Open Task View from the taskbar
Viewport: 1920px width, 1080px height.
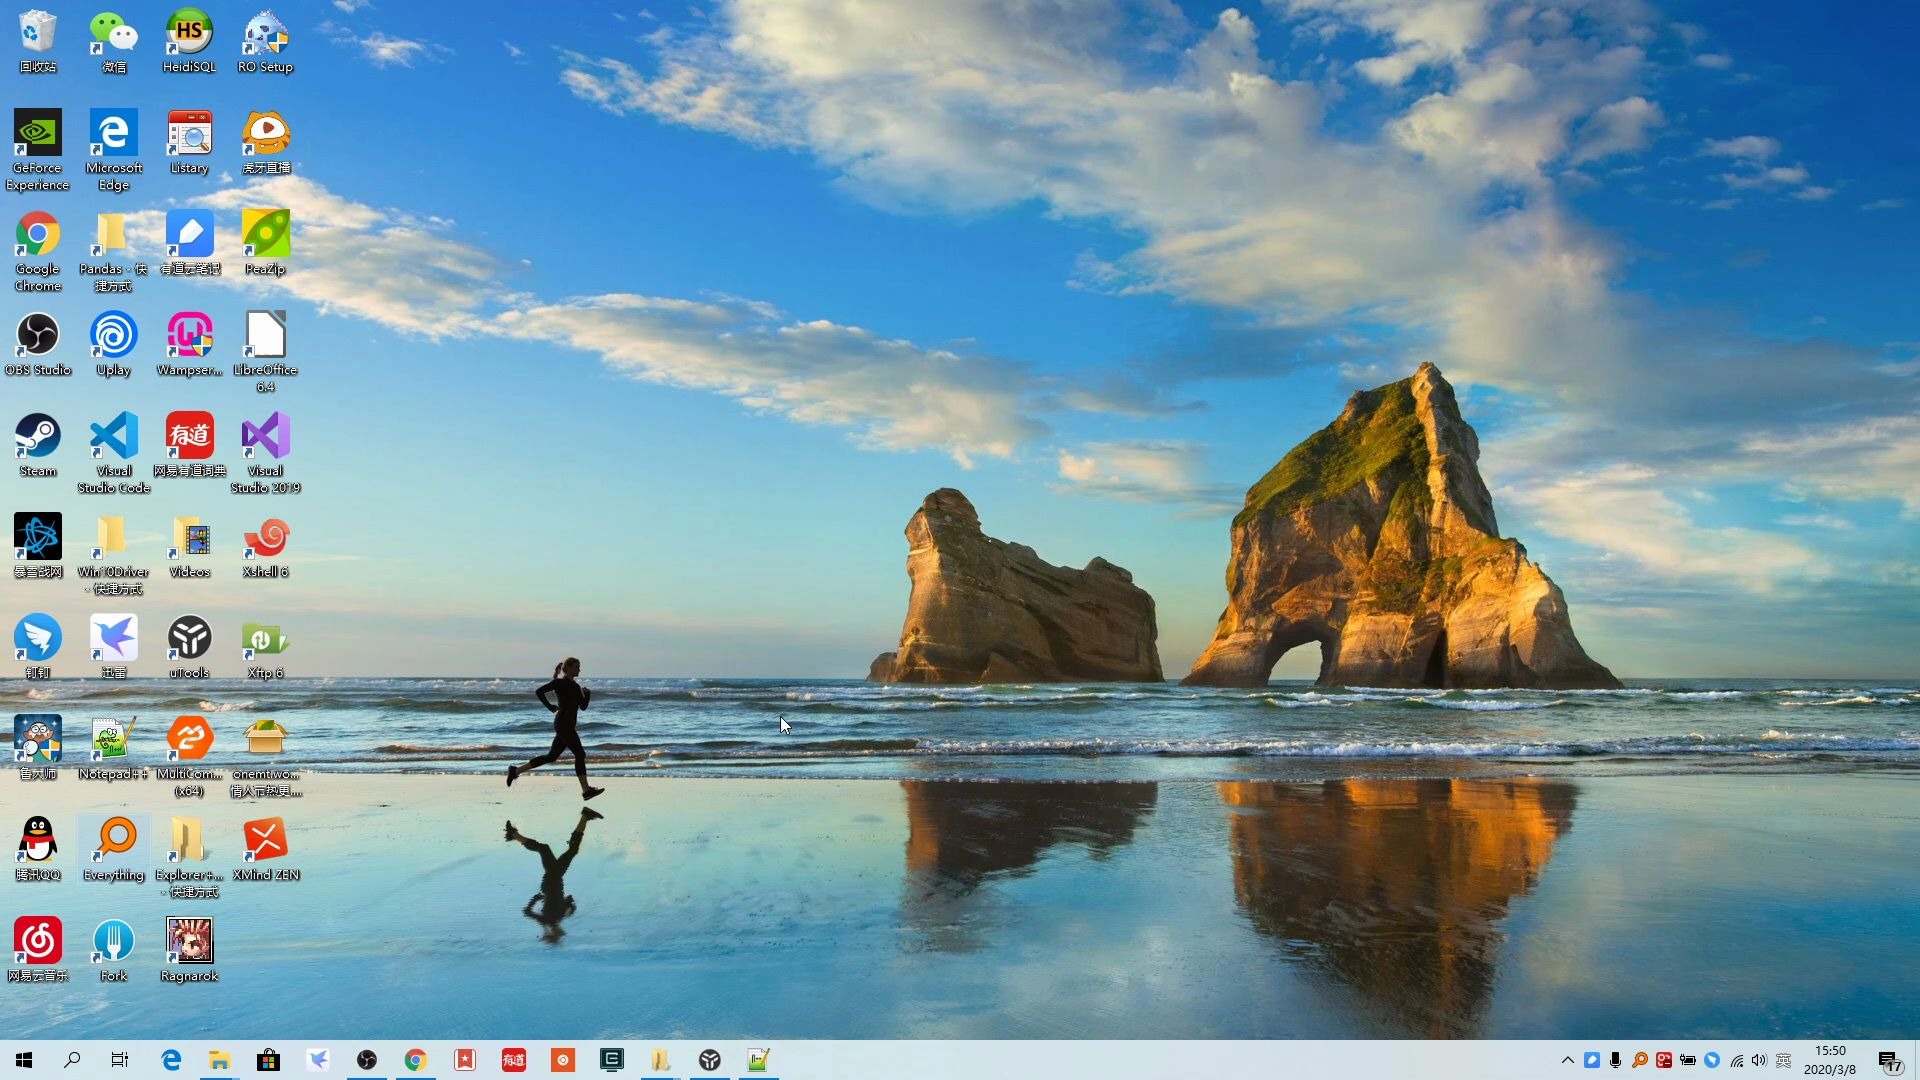120,1060
